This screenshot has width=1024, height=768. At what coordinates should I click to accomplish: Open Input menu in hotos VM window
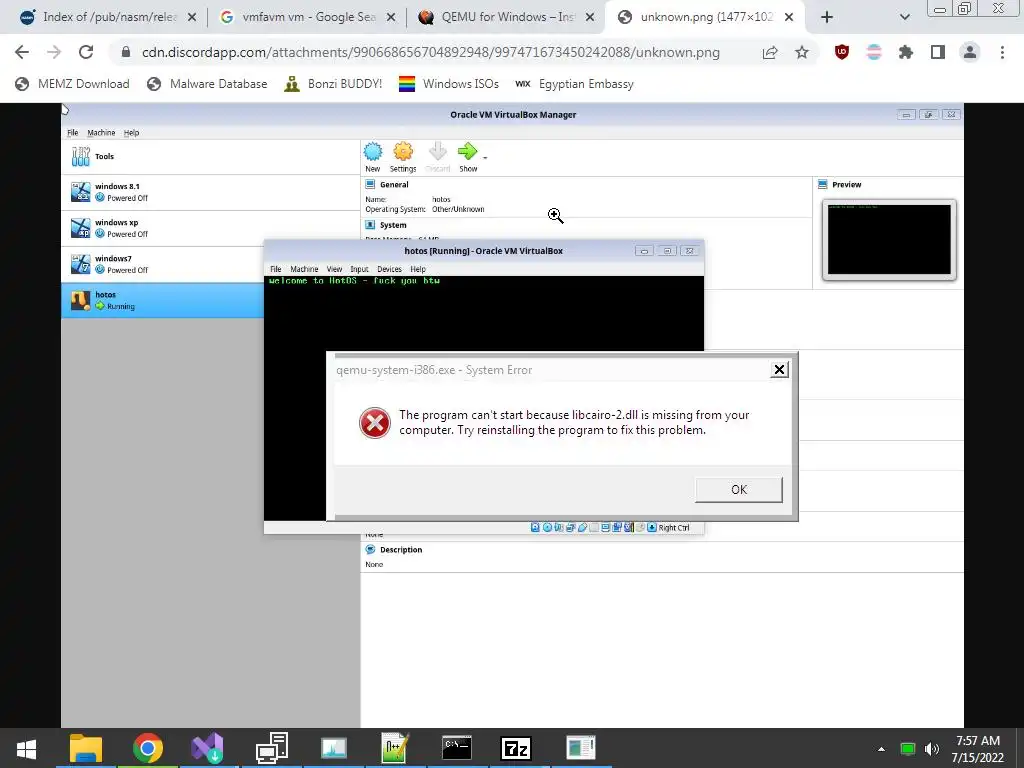point(359,269)
